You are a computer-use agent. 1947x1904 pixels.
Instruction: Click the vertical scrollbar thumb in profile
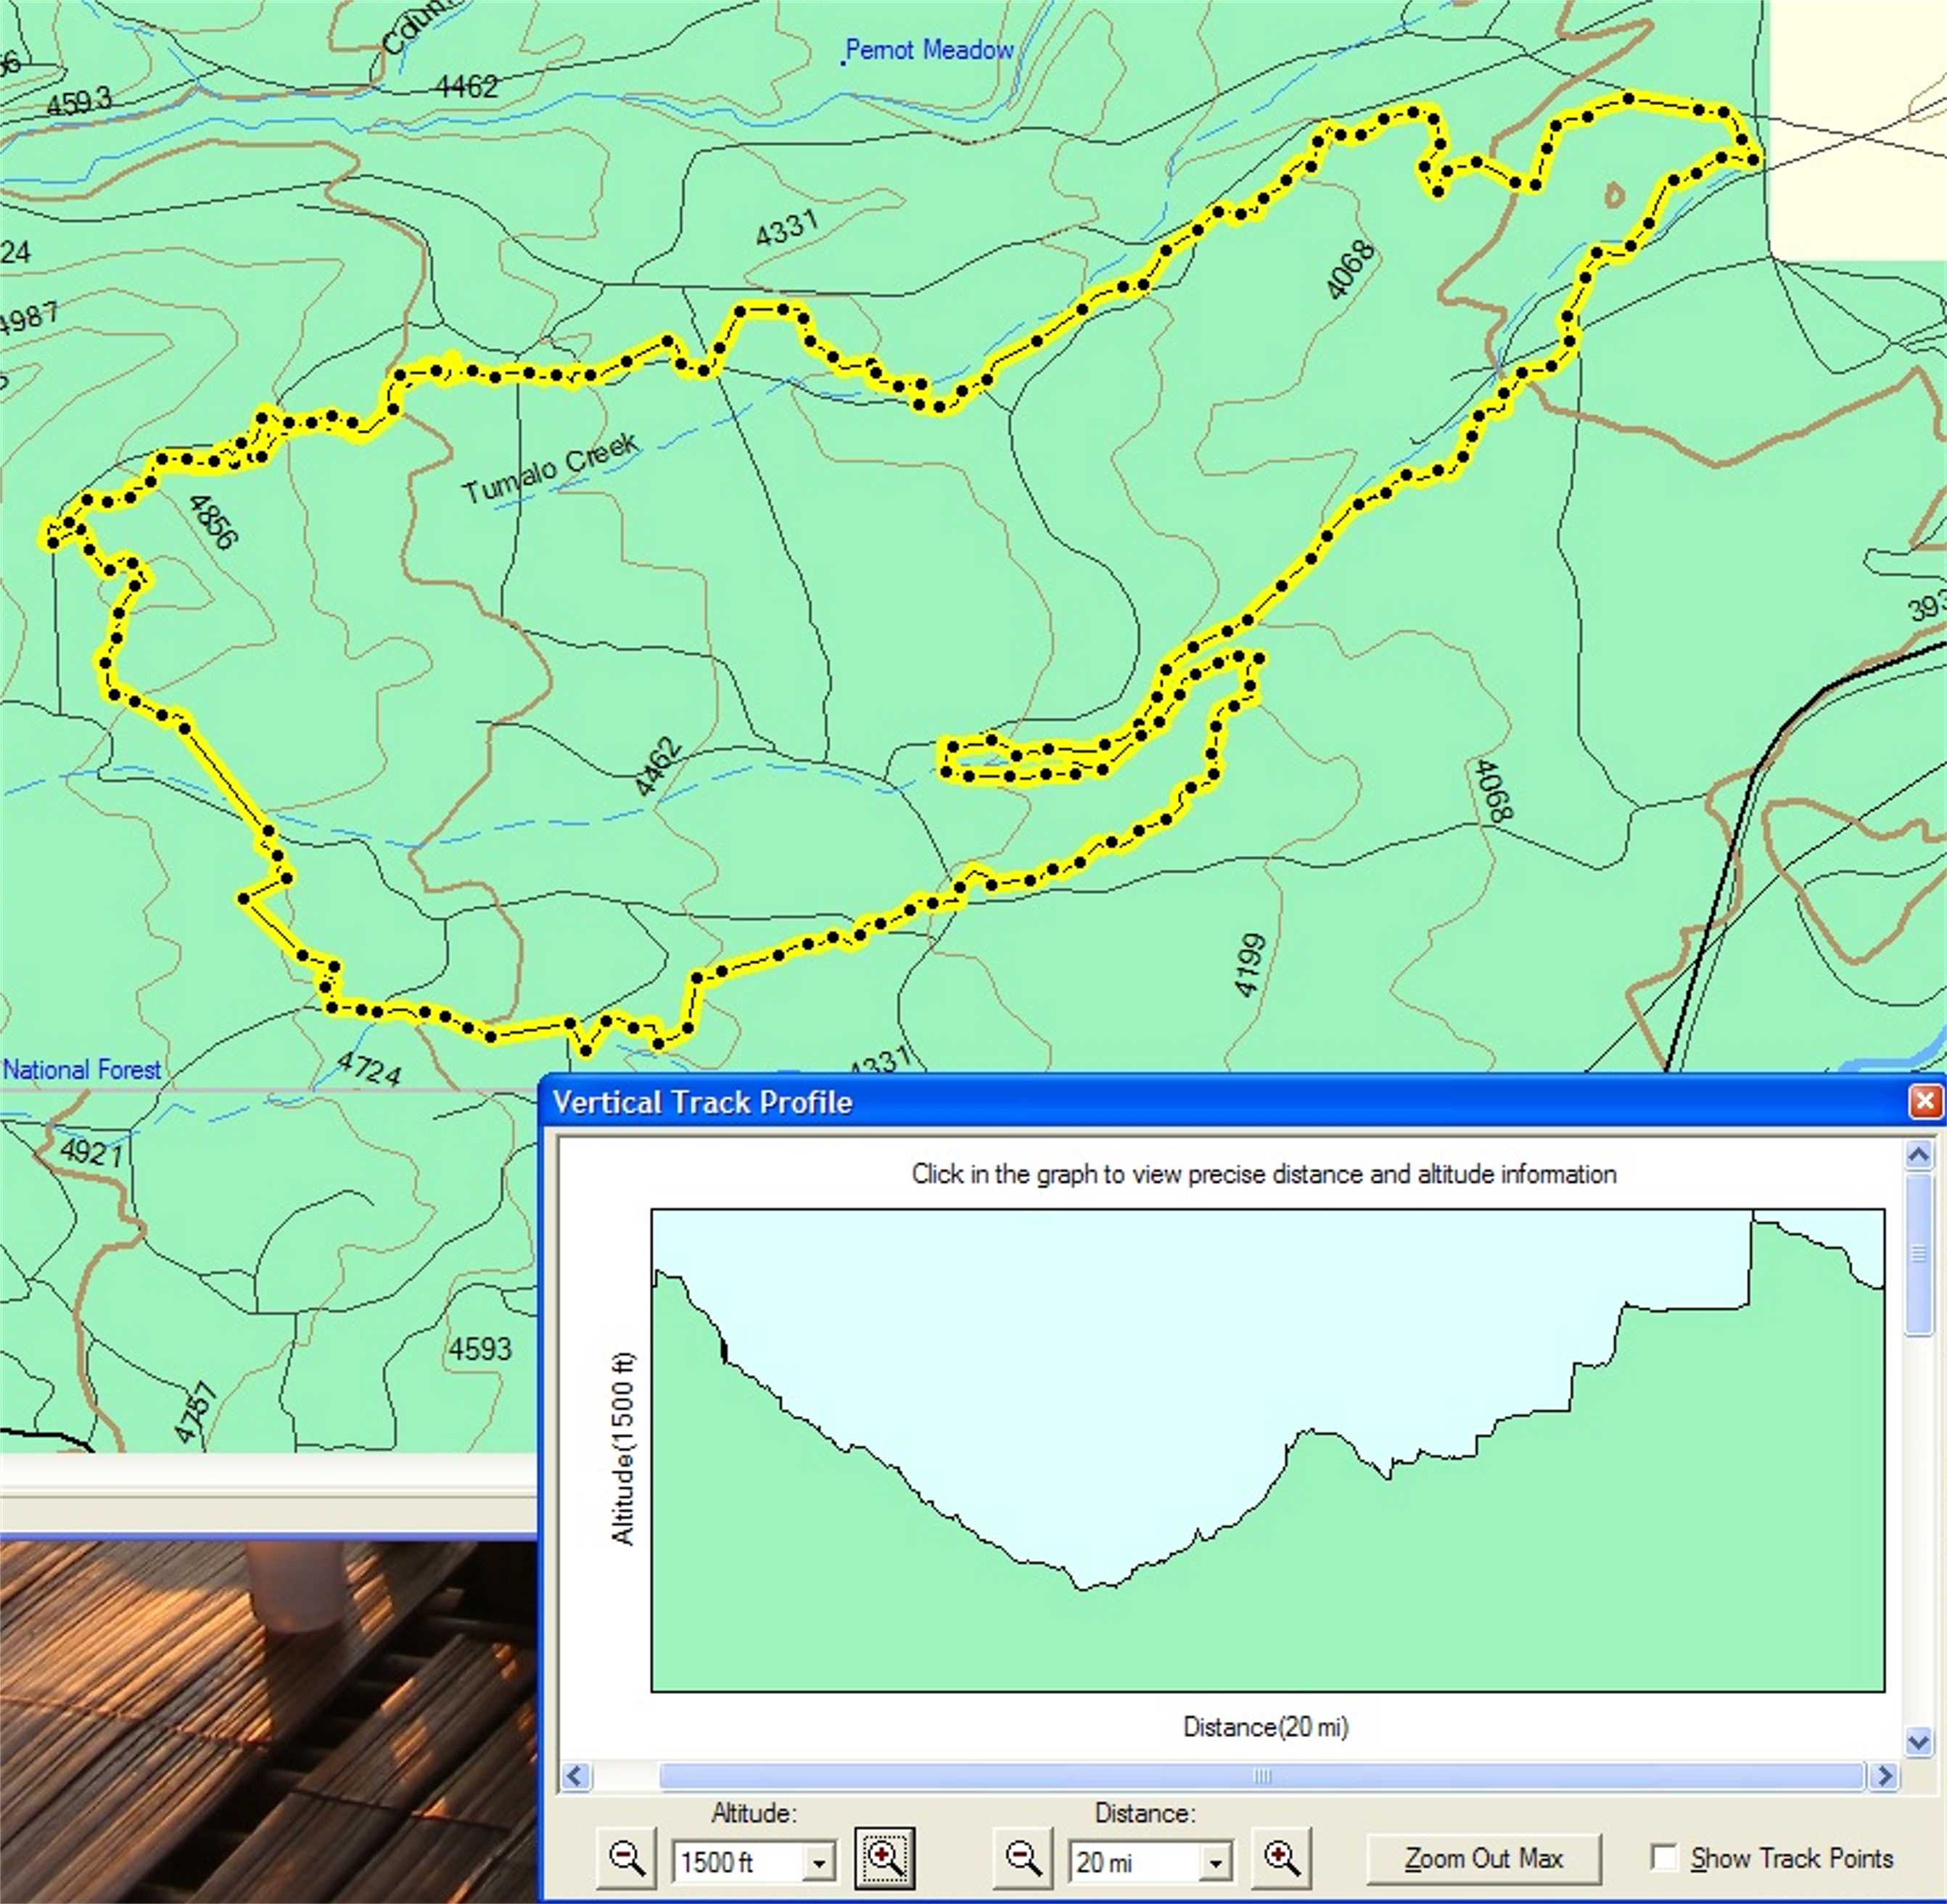tap(1918, 1254)
